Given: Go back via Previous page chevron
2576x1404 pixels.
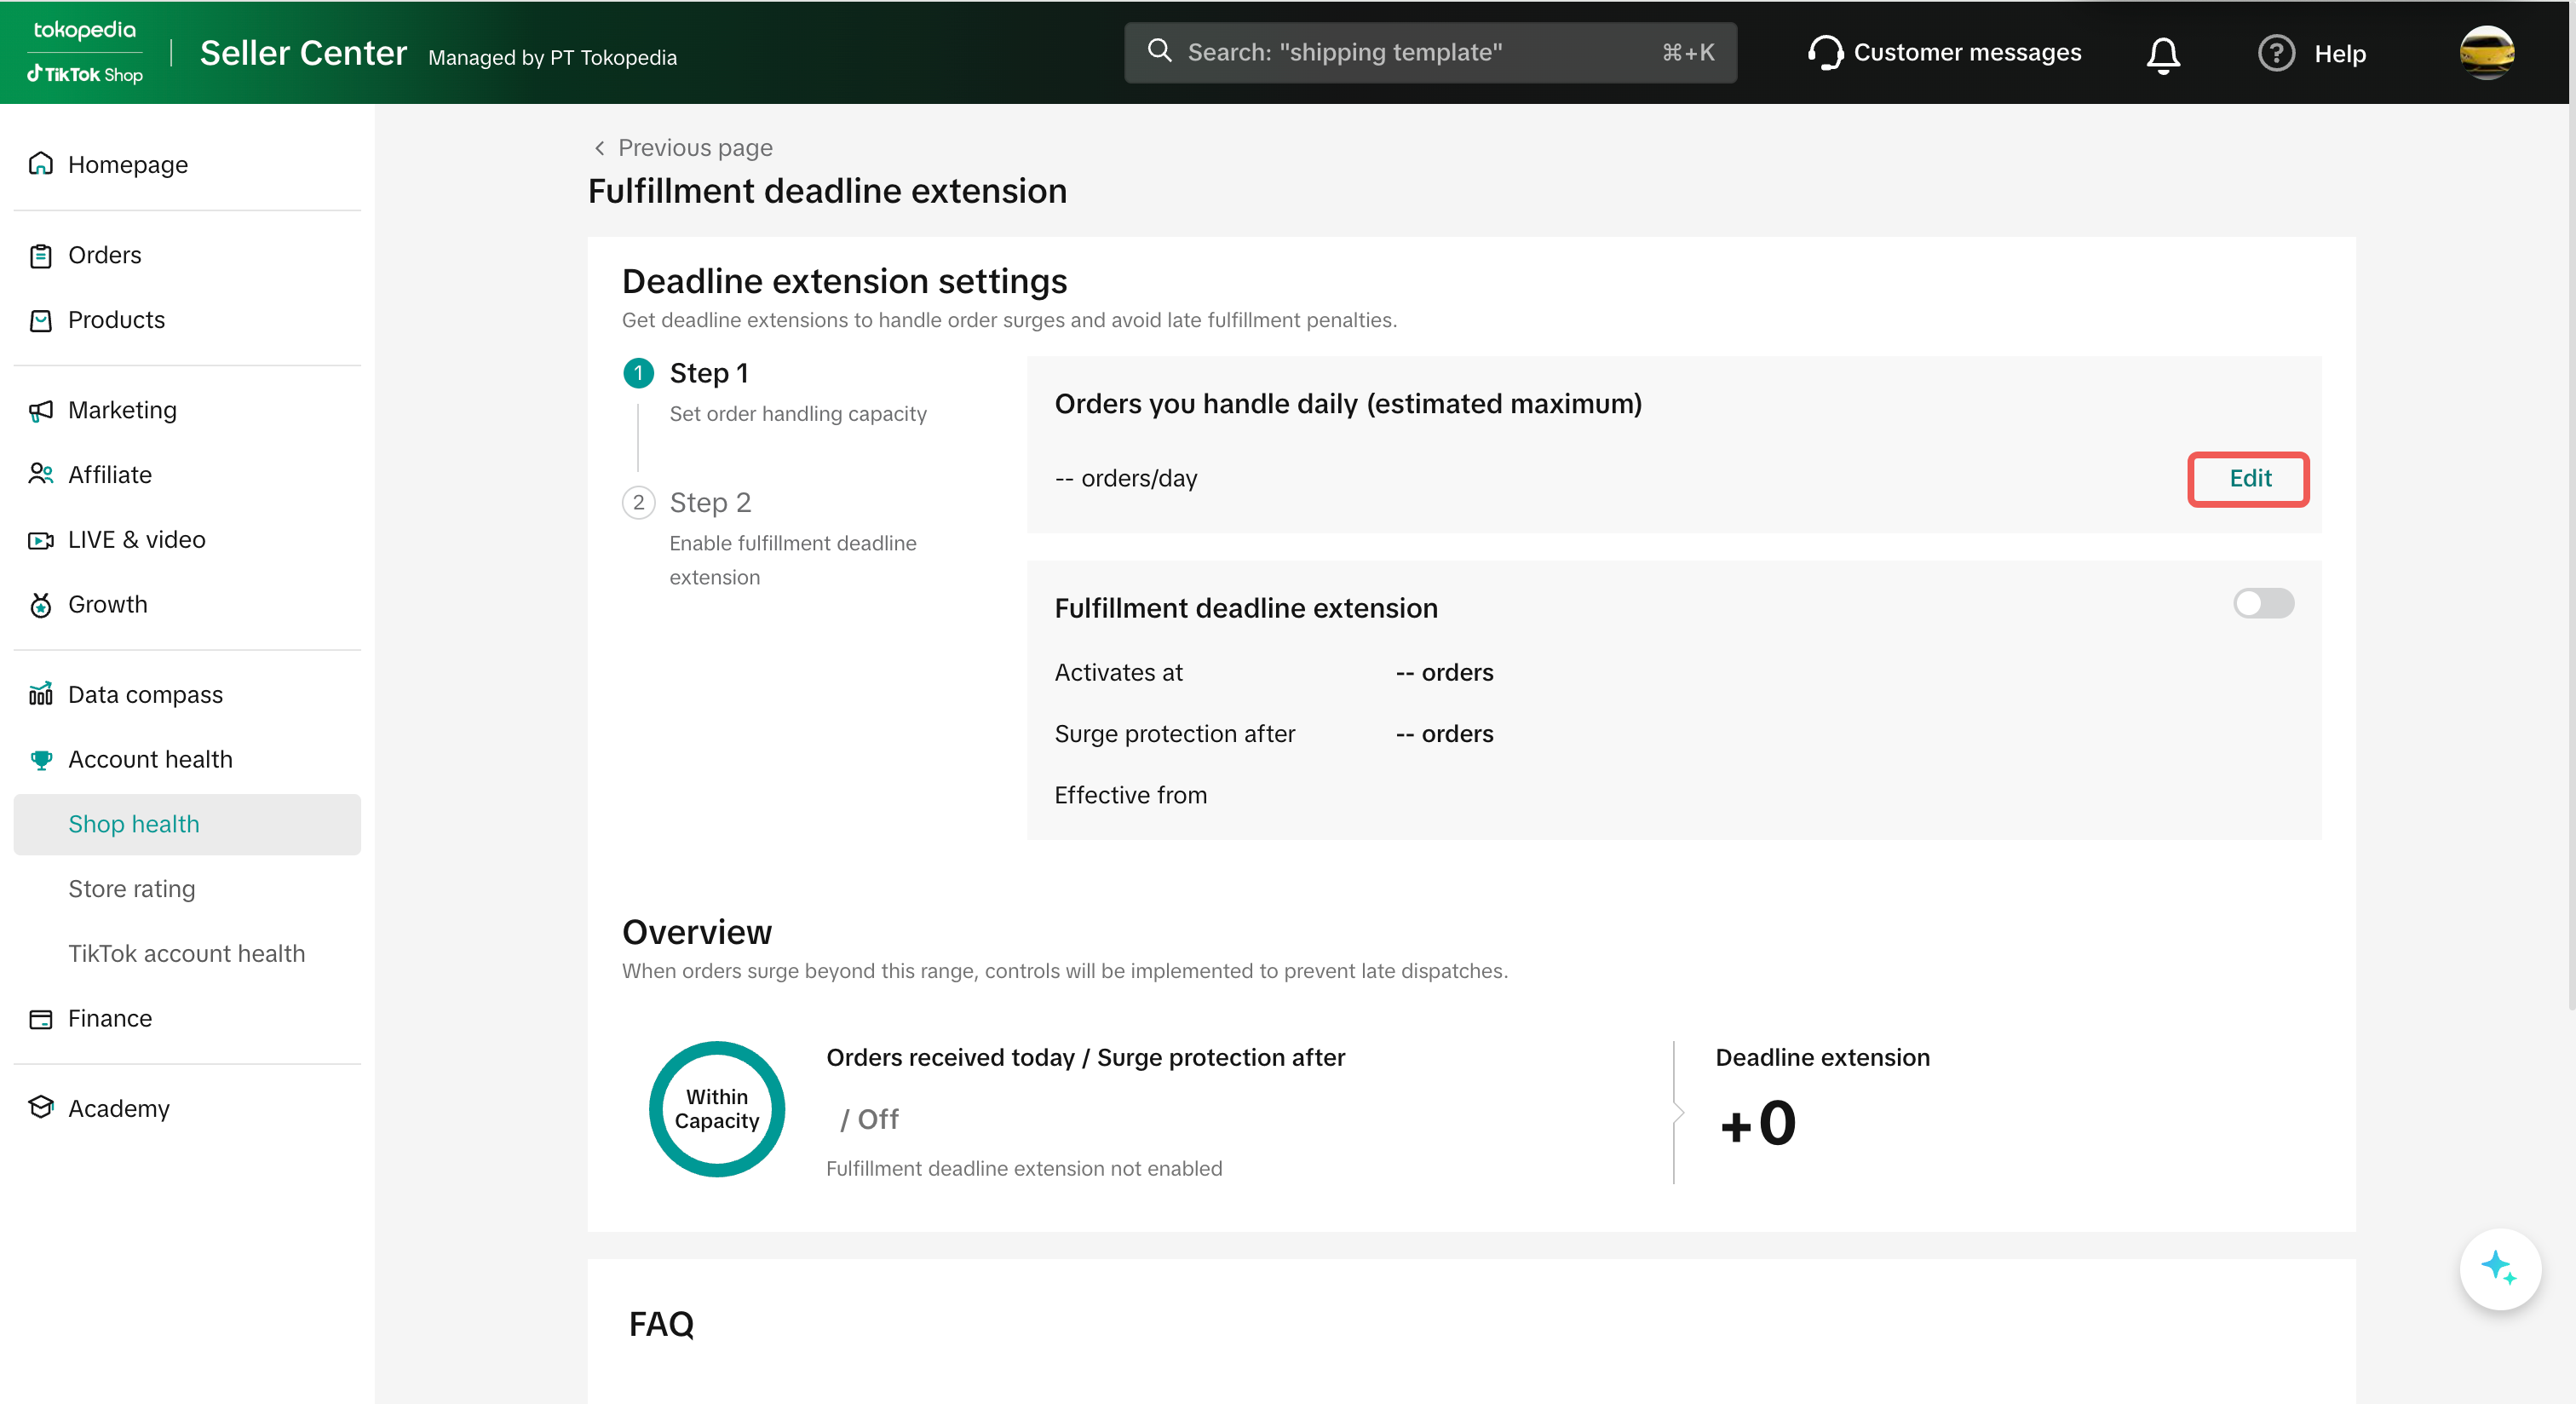Looking at the screenshot, I should [x=599, y=148].
